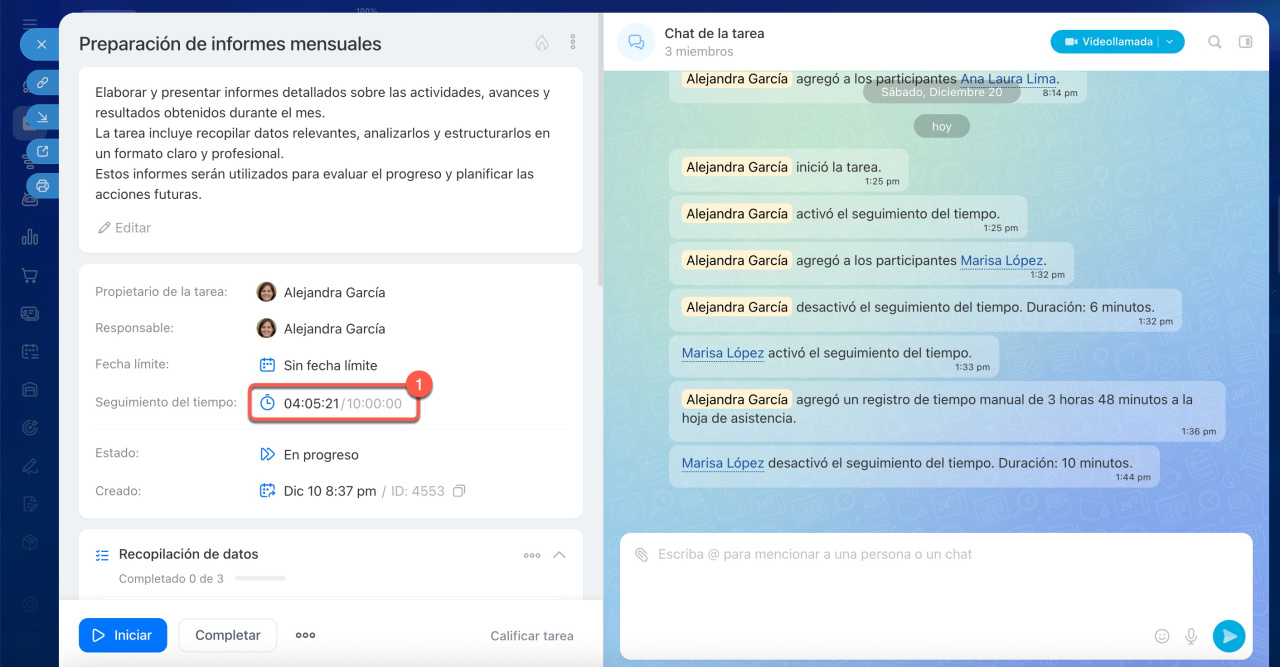Collapse the Recopilación de datos checklist
Viewport: 1280px width, 667px height.
[559, 555]
